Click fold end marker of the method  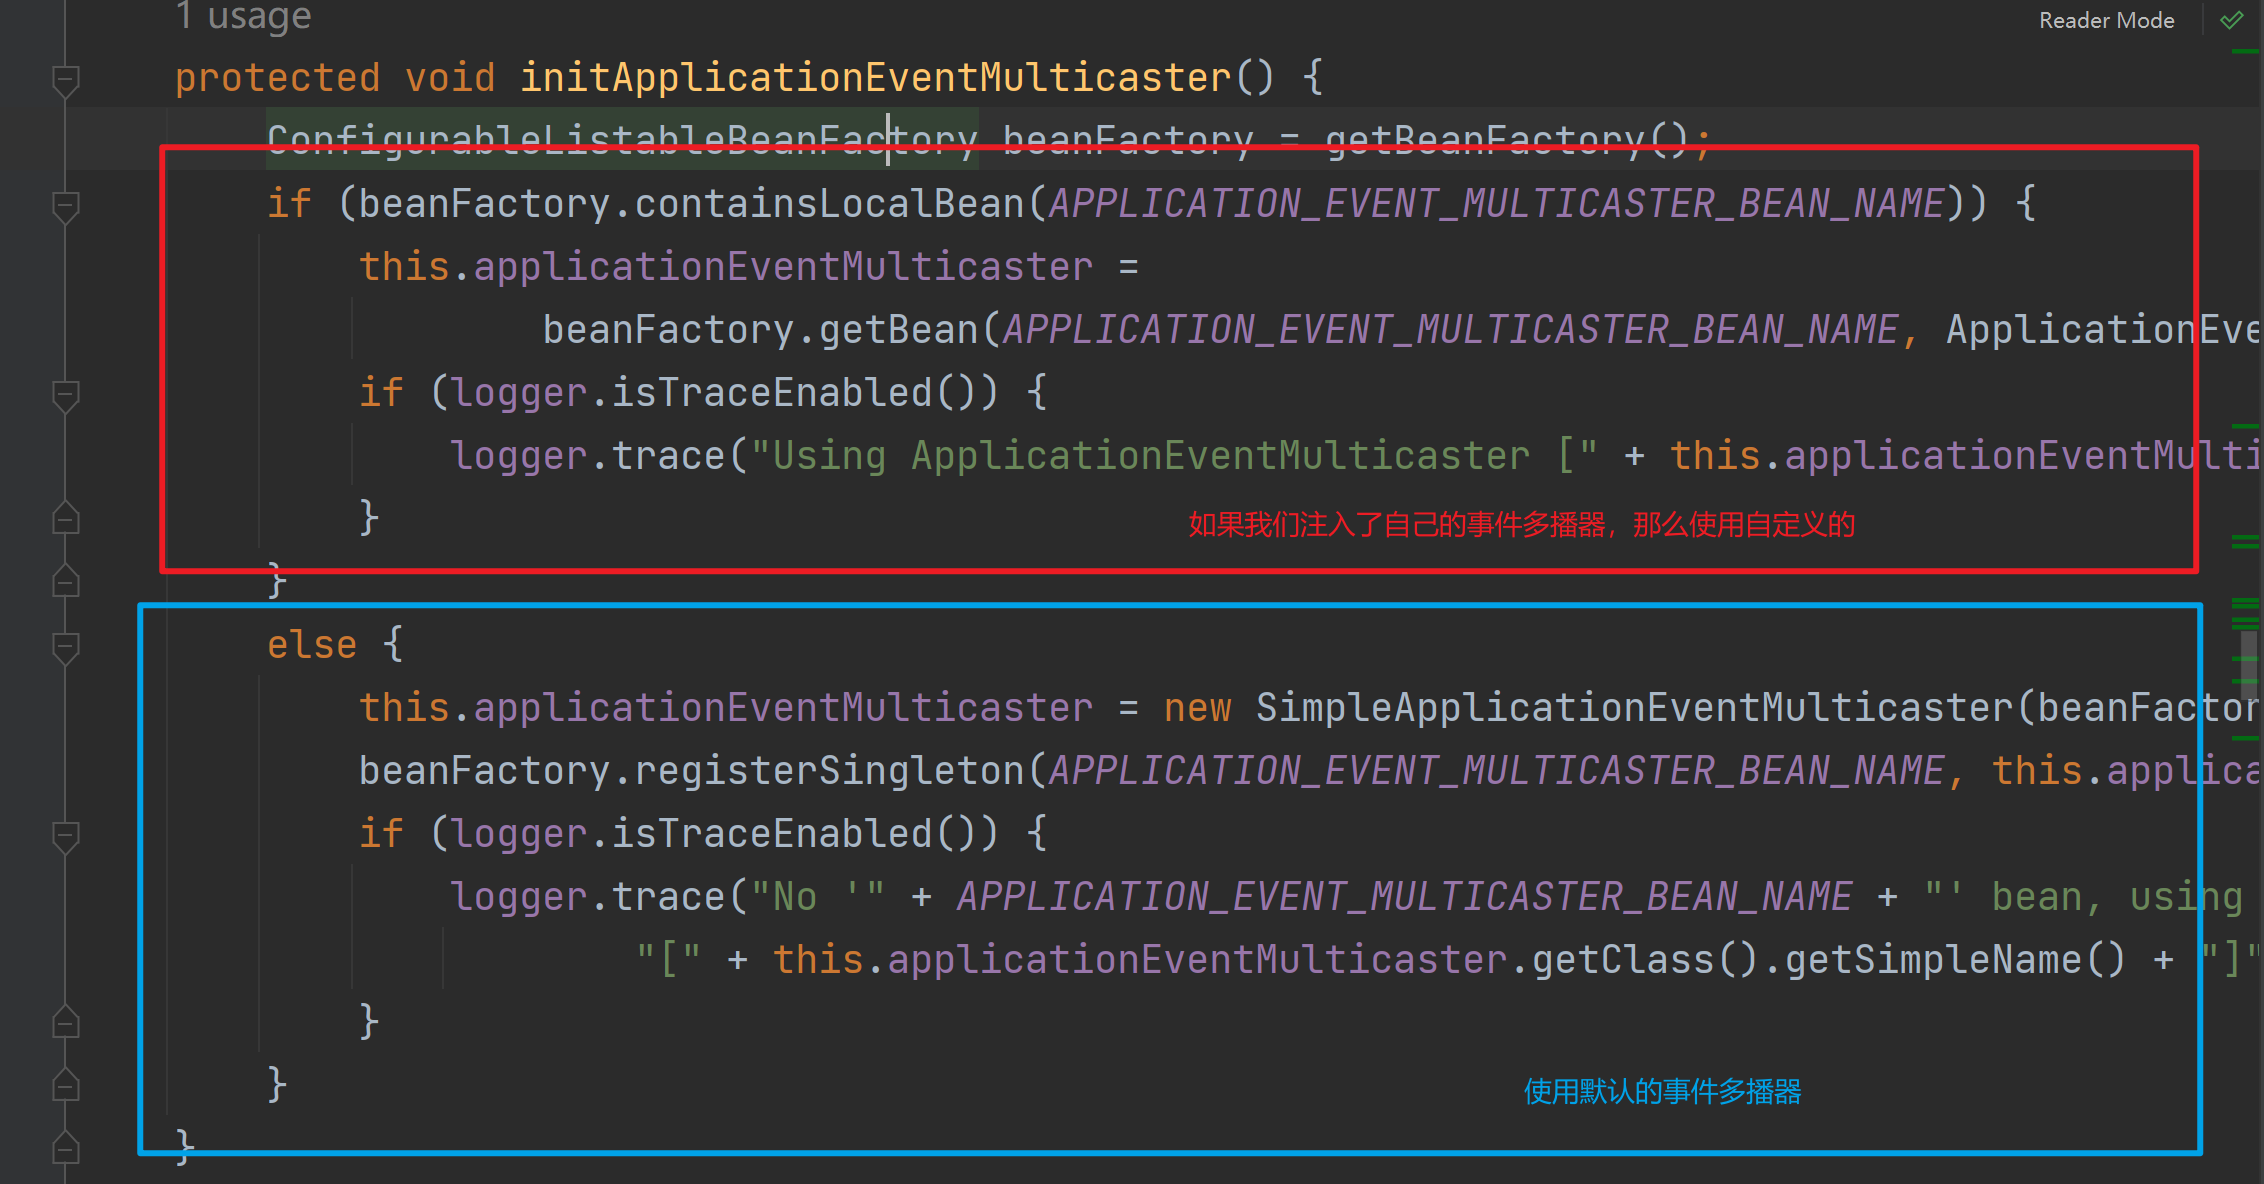tap(66, 1148)
